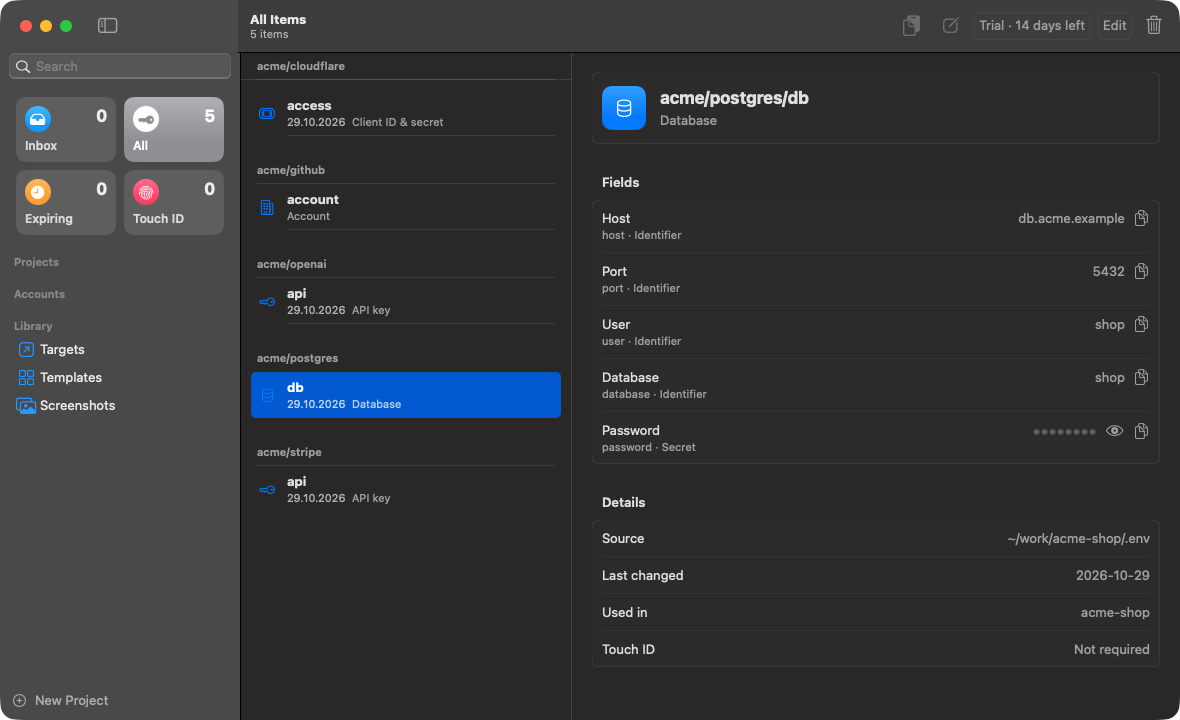Select the All items tile
The image size is (1180, 720).
pos(174,129)
